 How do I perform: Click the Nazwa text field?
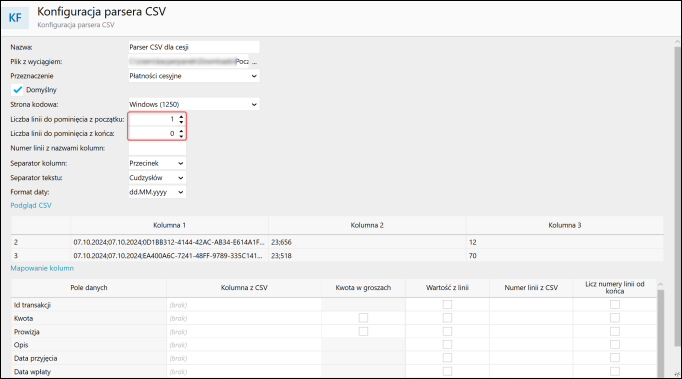(x=194, y=47)
